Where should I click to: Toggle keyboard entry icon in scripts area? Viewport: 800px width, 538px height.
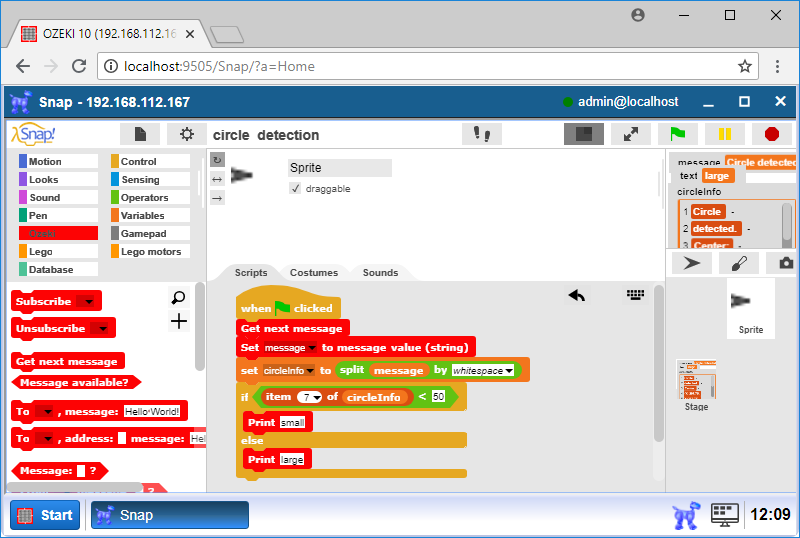(x=635, y=295)
